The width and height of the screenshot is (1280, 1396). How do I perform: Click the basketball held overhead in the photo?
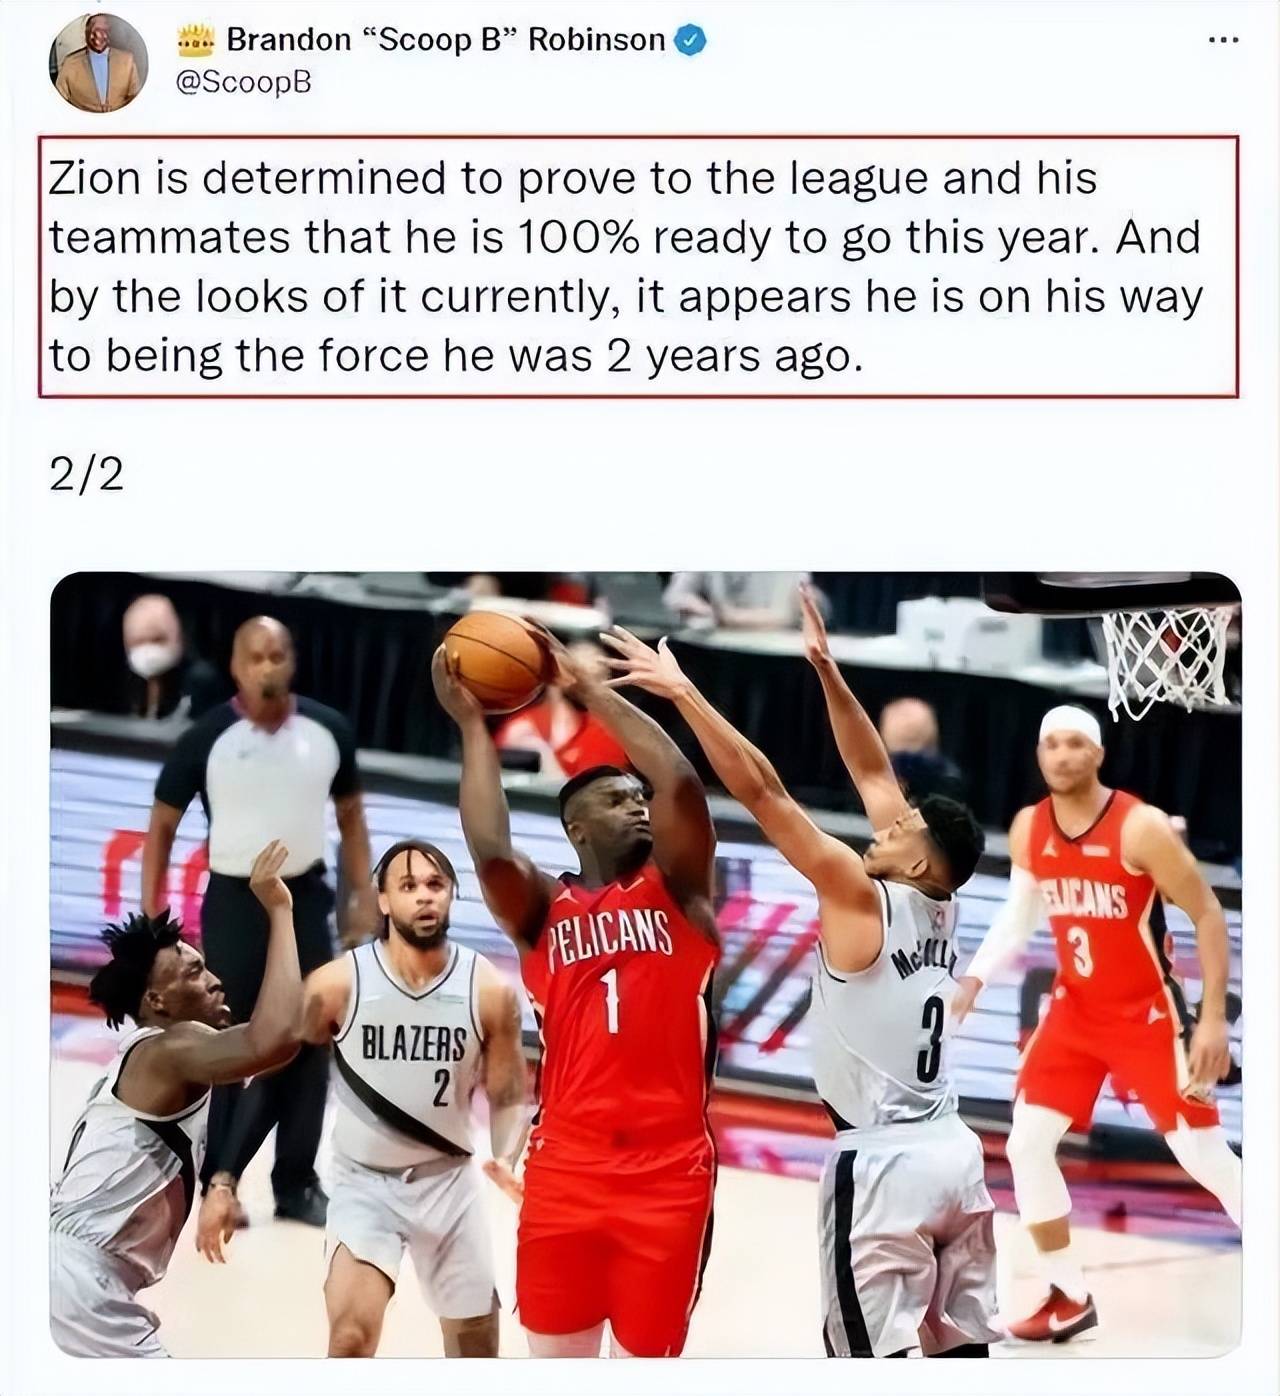[498, 661]
